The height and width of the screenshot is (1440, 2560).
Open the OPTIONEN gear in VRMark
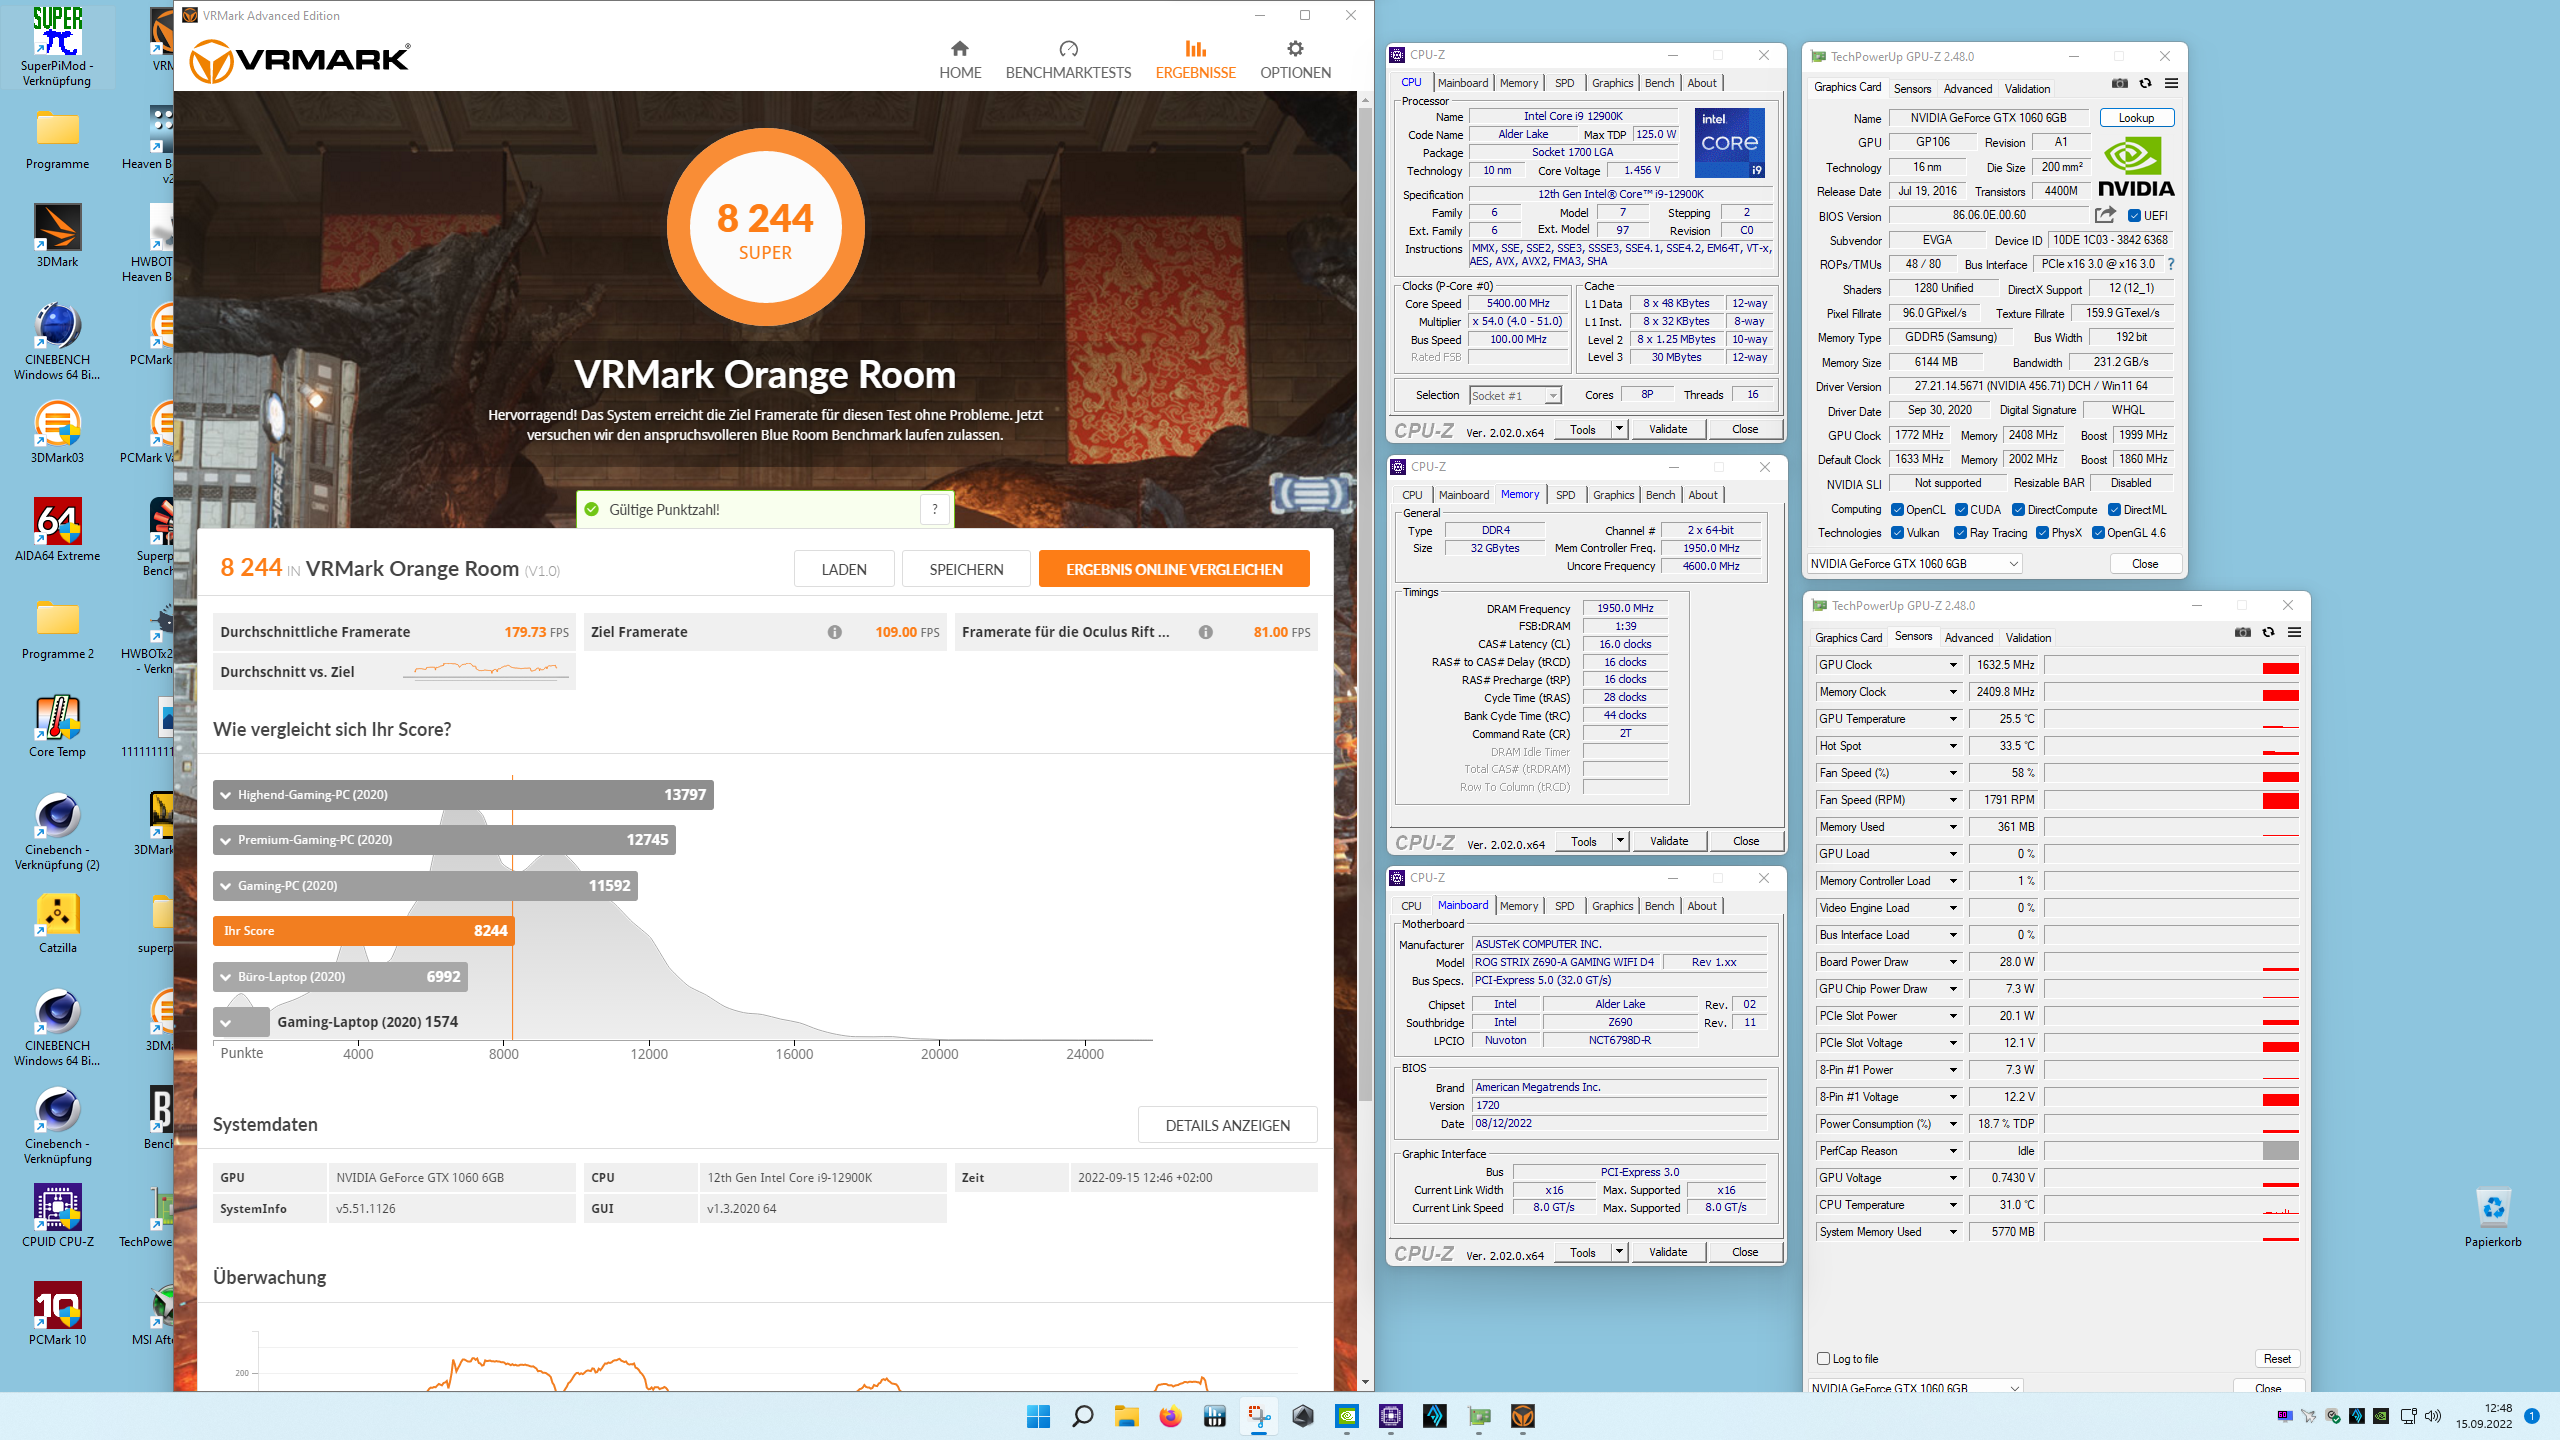(x=1295, y=60)
